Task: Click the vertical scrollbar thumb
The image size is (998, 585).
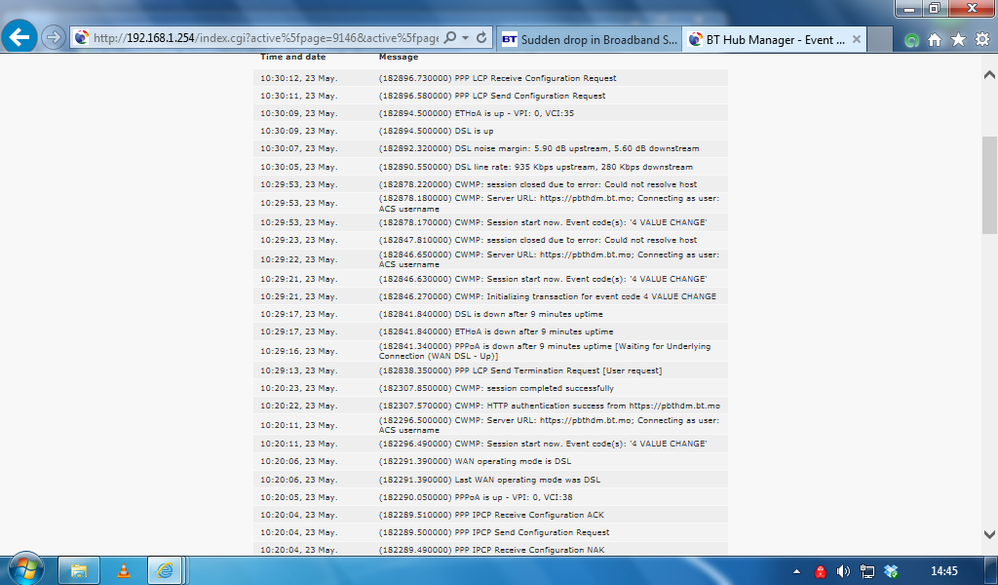Action: pyautogui.click(x=989, y=185)
